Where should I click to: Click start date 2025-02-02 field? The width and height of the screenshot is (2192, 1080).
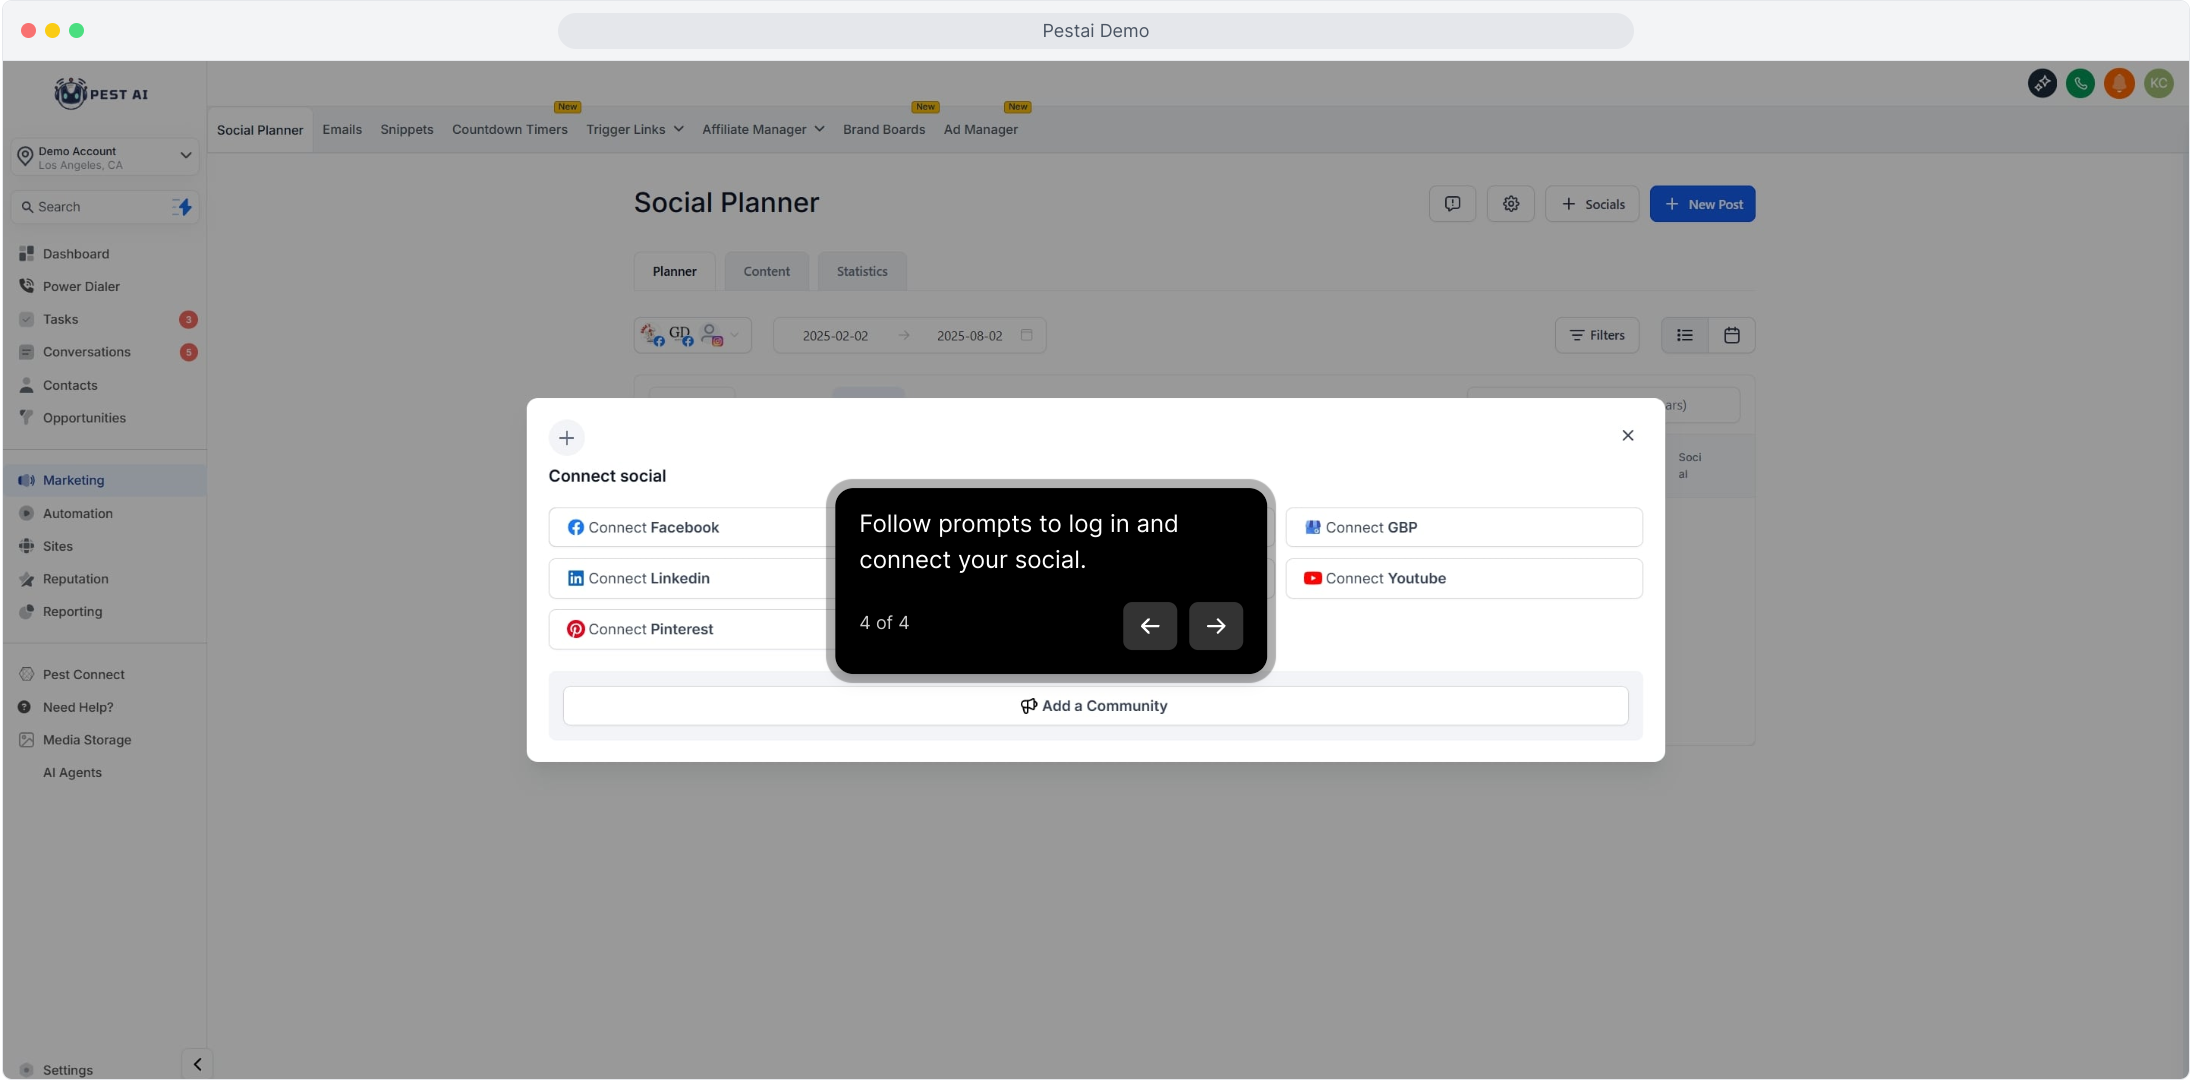835,336
